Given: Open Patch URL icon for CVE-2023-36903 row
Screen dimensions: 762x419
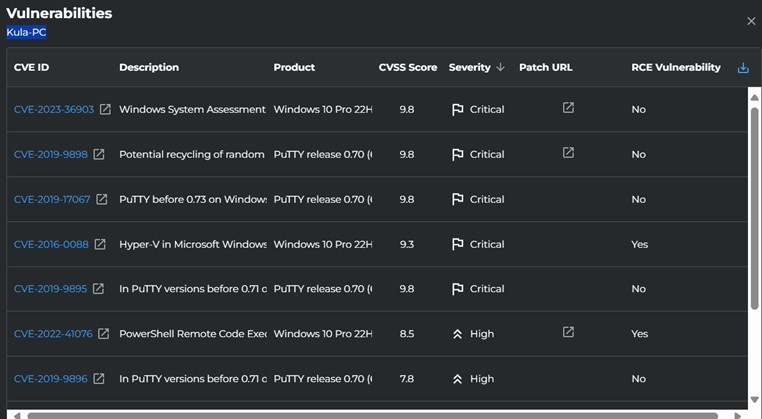Looking at the screenshot, I should (x=568, y=108).
